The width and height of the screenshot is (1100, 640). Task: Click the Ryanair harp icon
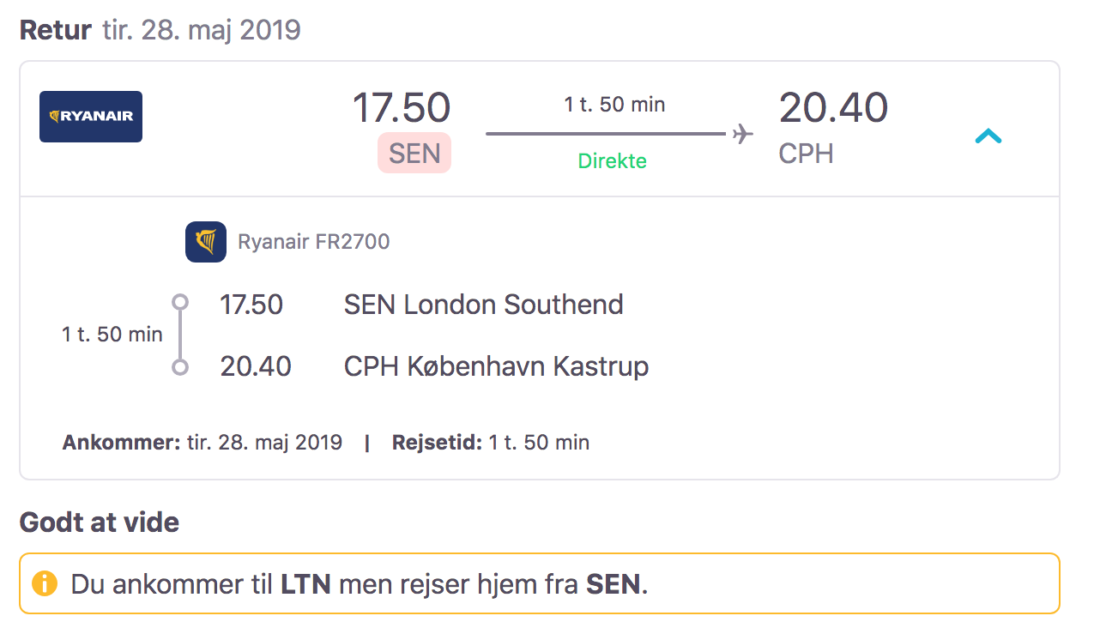(206, 242)
